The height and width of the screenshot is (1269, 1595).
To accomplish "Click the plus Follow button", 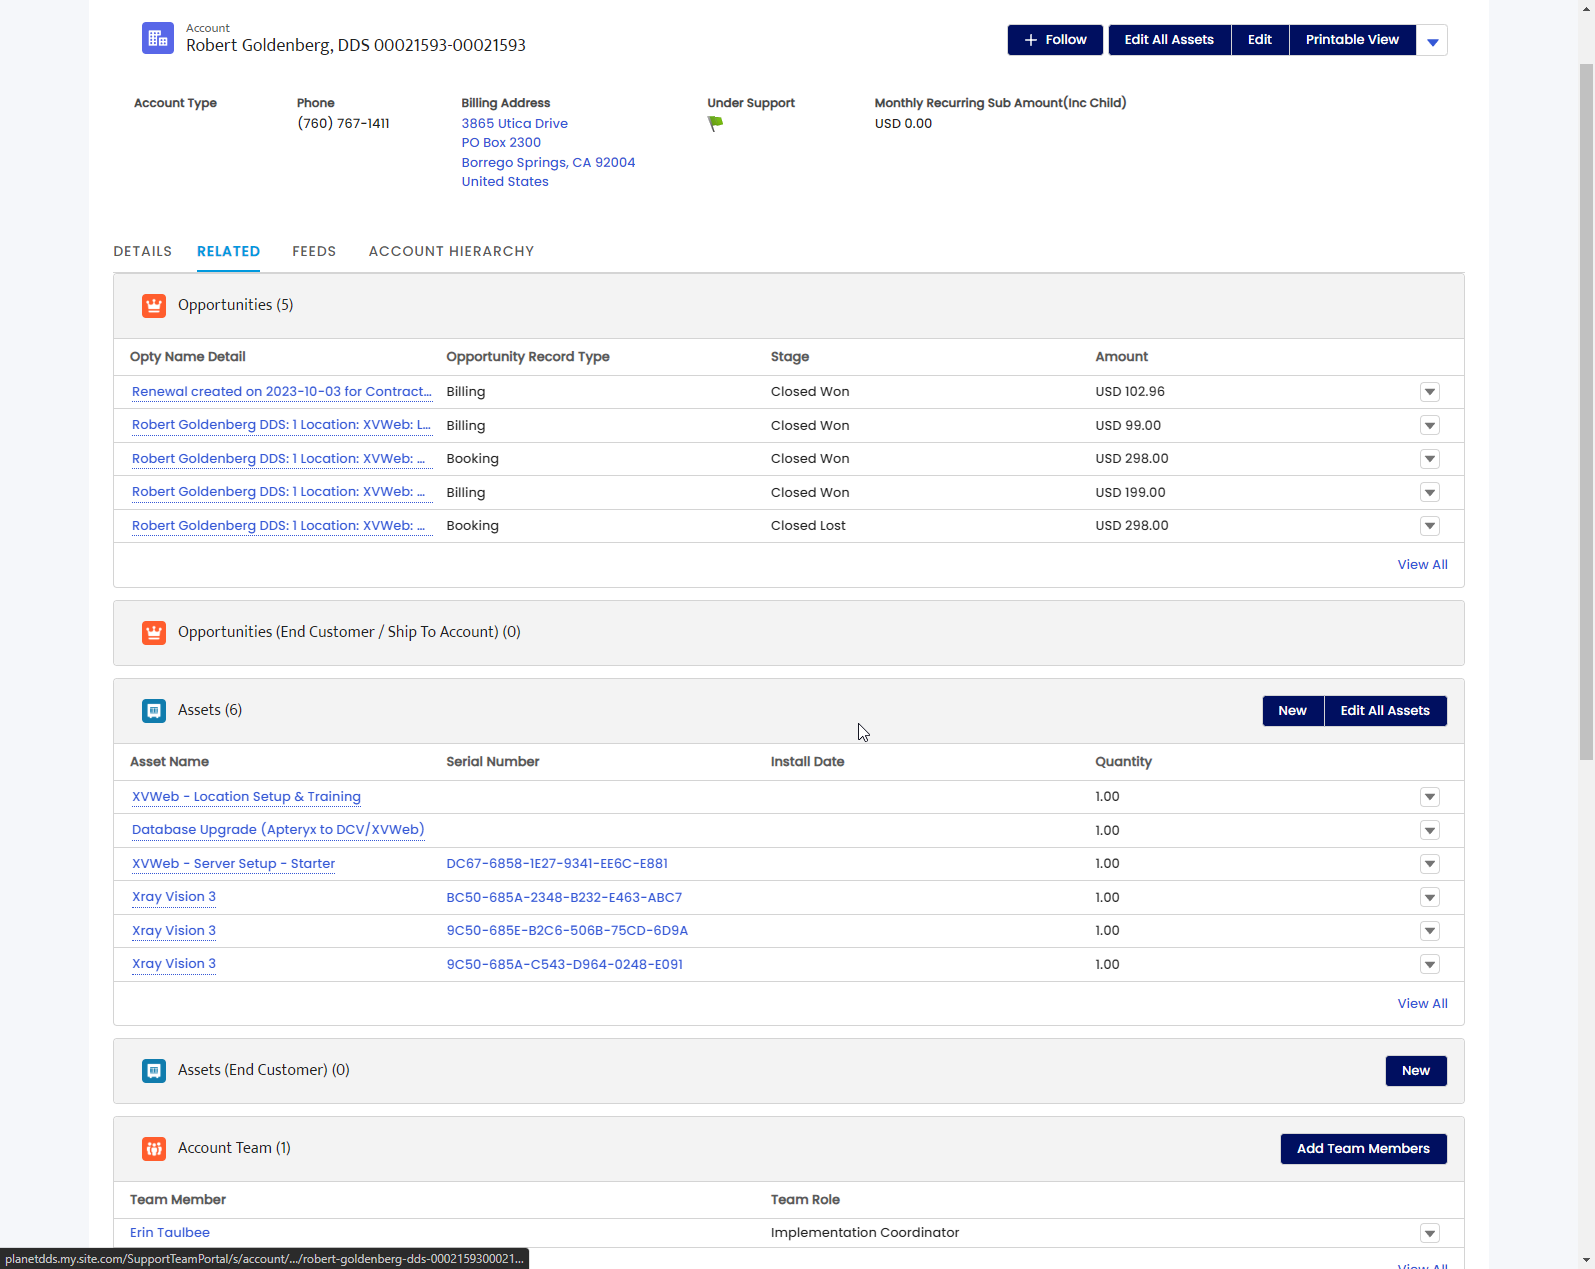I will [x=1055, y=40].
